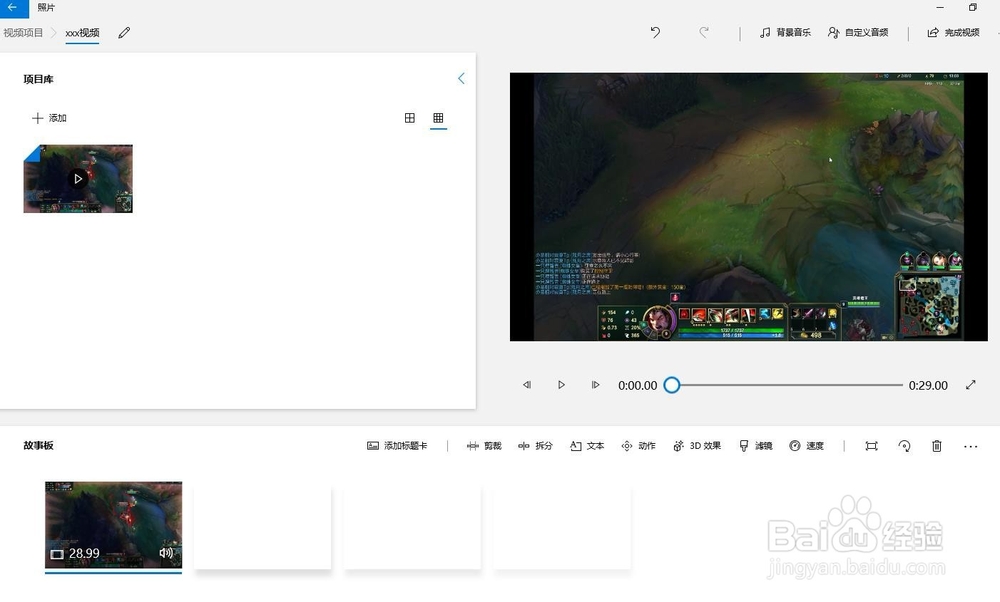1000x602 pixels.
Task: Open more options via the ellipsis menu
Action: 969,446
